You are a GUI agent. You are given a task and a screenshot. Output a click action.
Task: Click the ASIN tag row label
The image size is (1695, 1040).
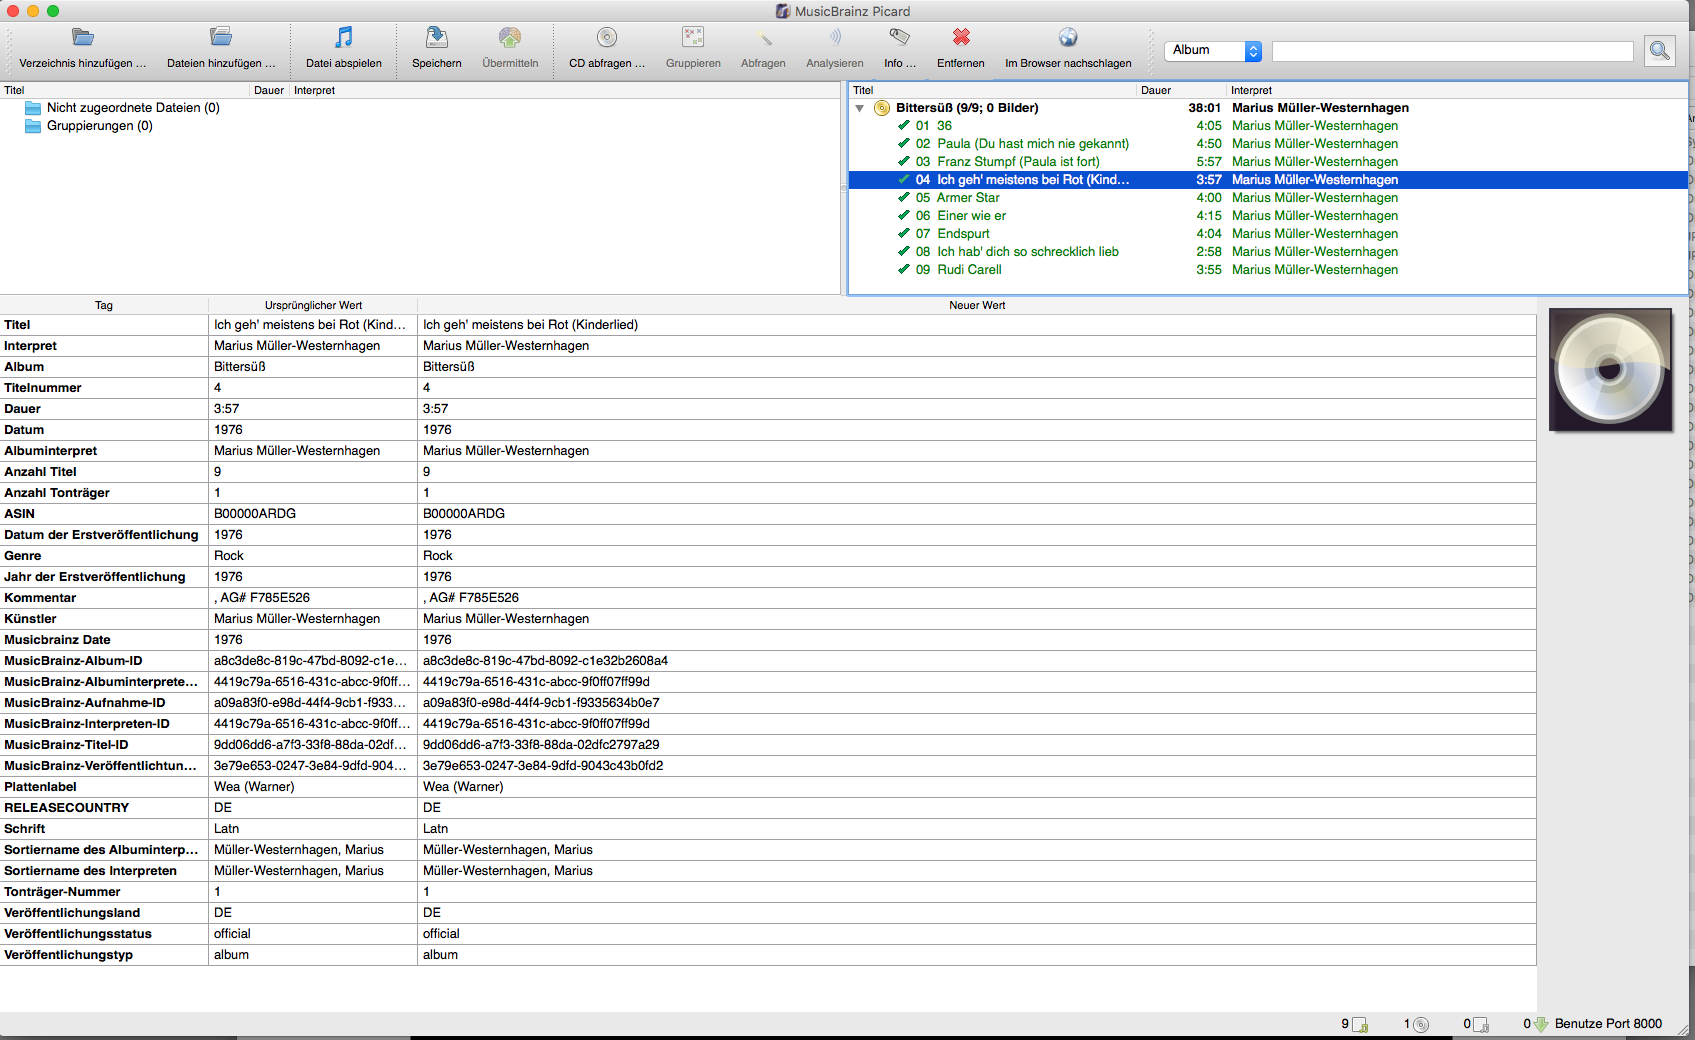[x=19, y=513]
